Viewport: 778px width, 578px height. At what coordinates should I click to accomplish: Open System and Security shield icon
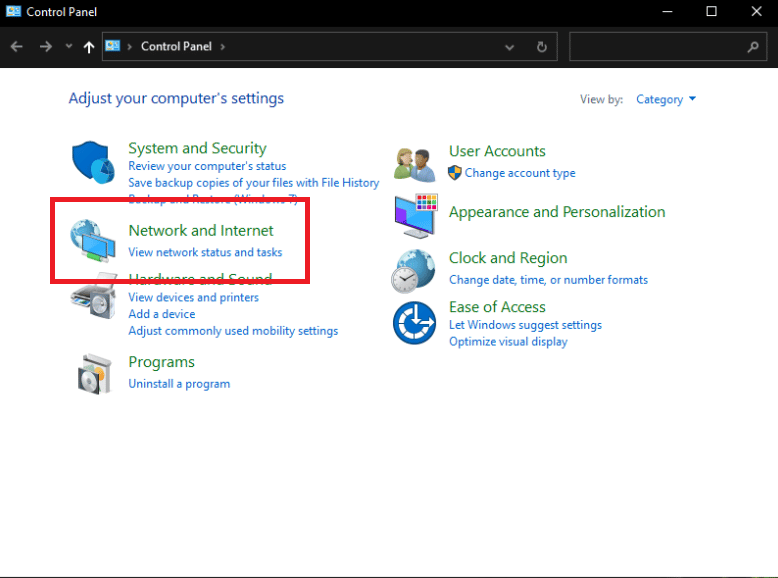pyautogui.click(x=93, y=162)
